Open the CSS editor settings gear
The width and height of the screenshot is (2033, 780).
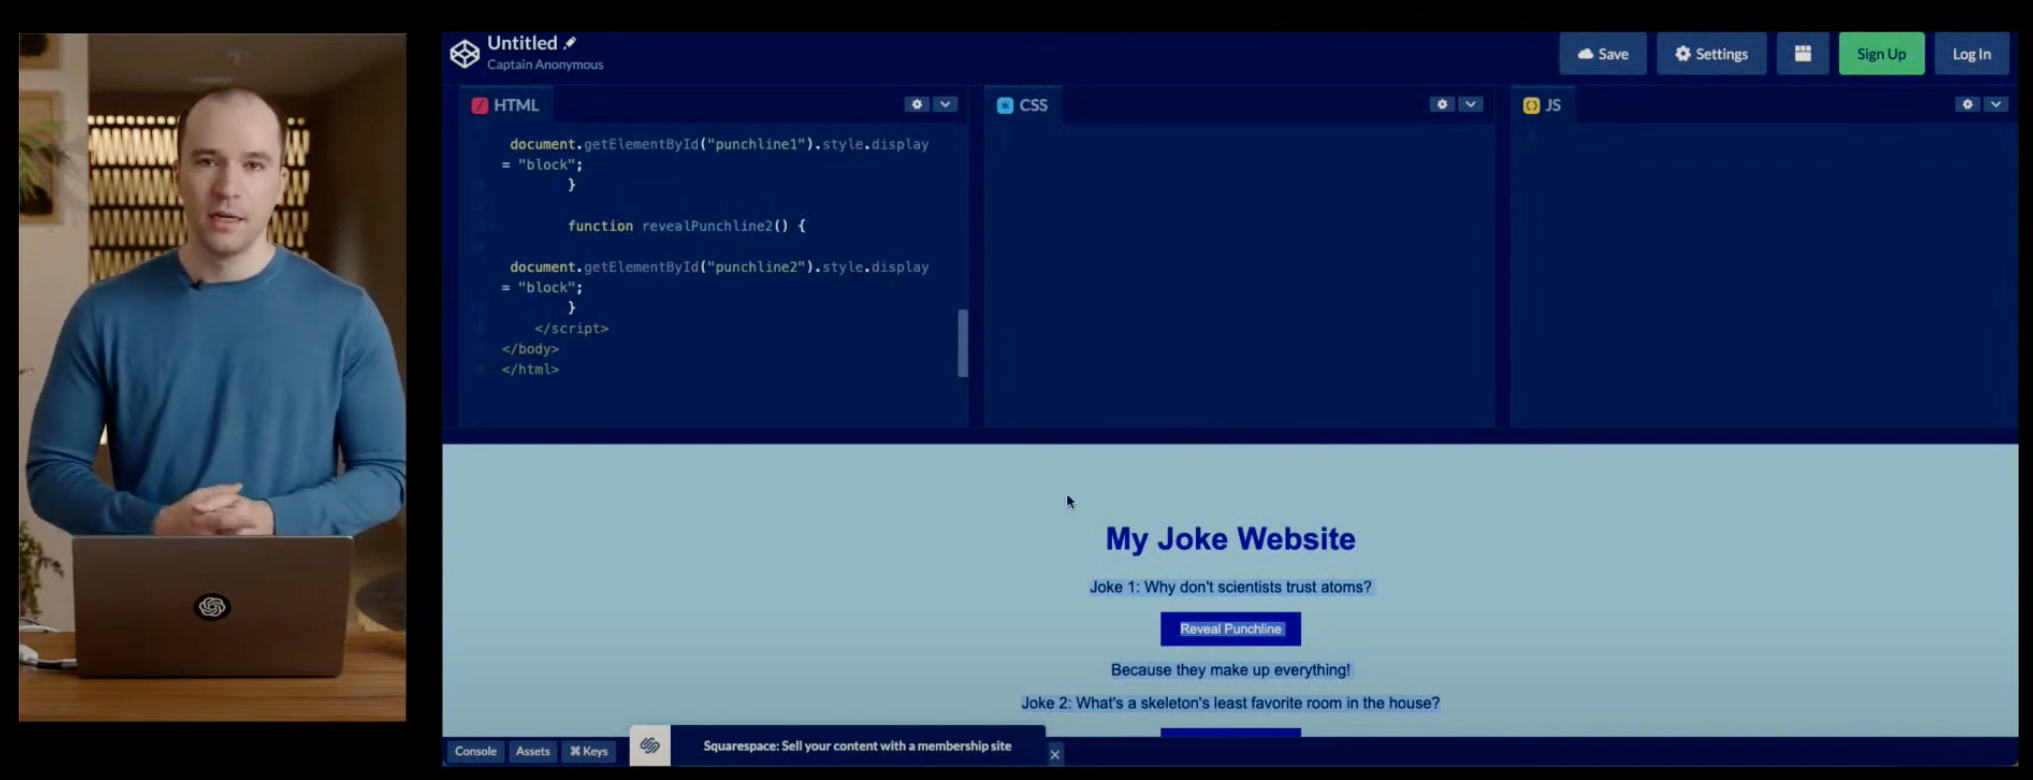(x=1441, y=104)
